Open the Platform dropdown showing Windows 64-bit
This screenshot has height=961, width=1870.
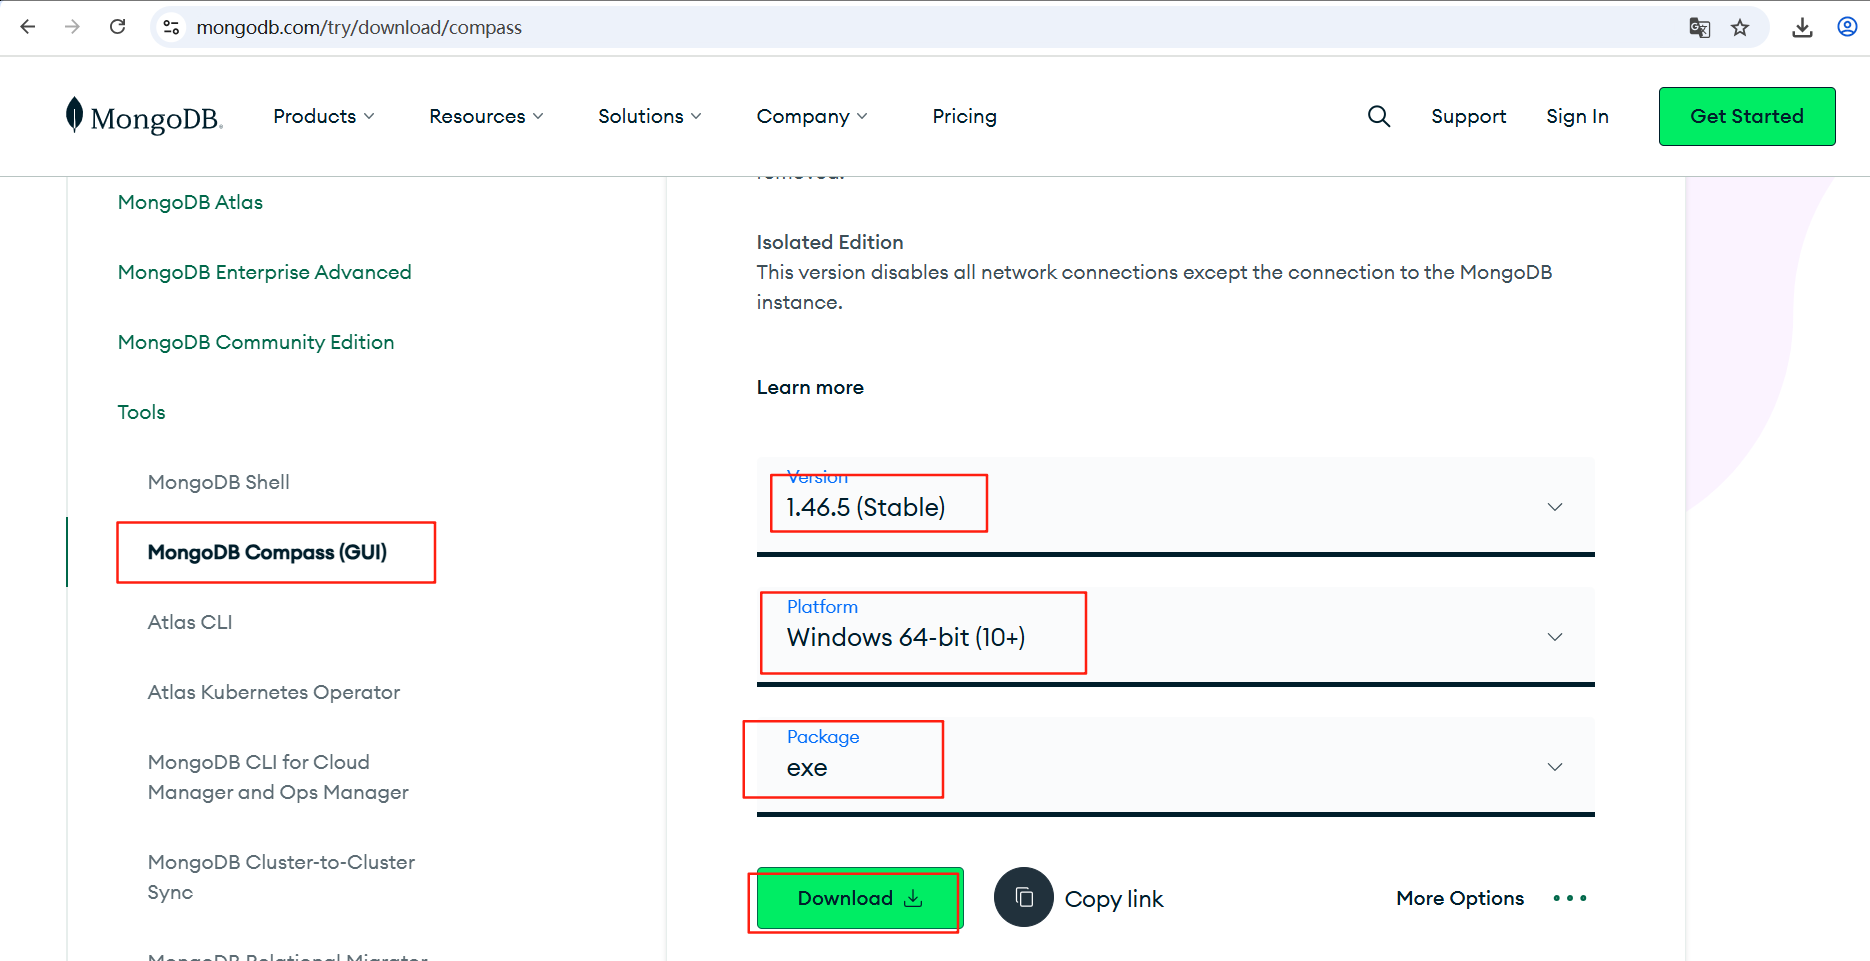[x=1175, y=636]
